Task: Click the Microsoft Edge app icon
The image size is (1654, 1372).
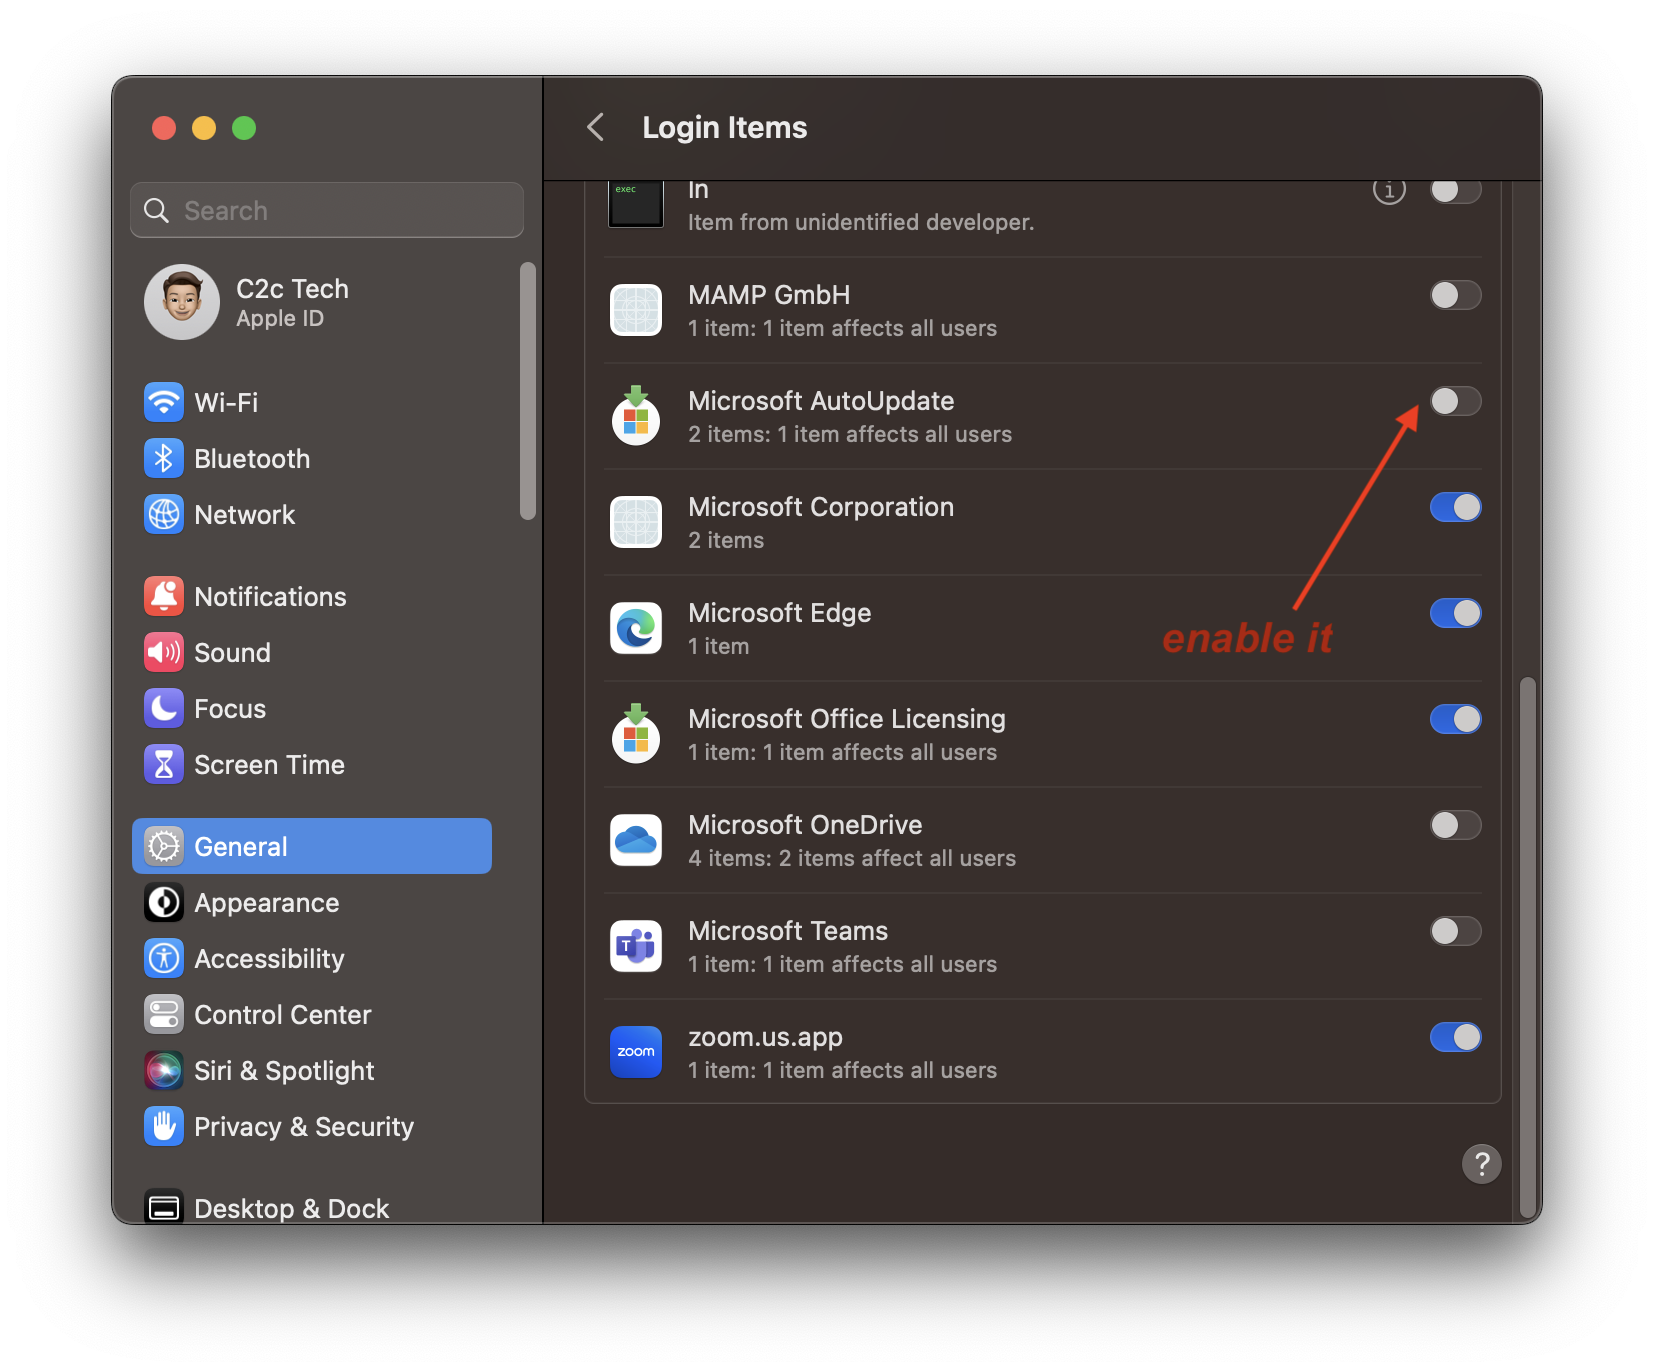Action: point(636,628)
